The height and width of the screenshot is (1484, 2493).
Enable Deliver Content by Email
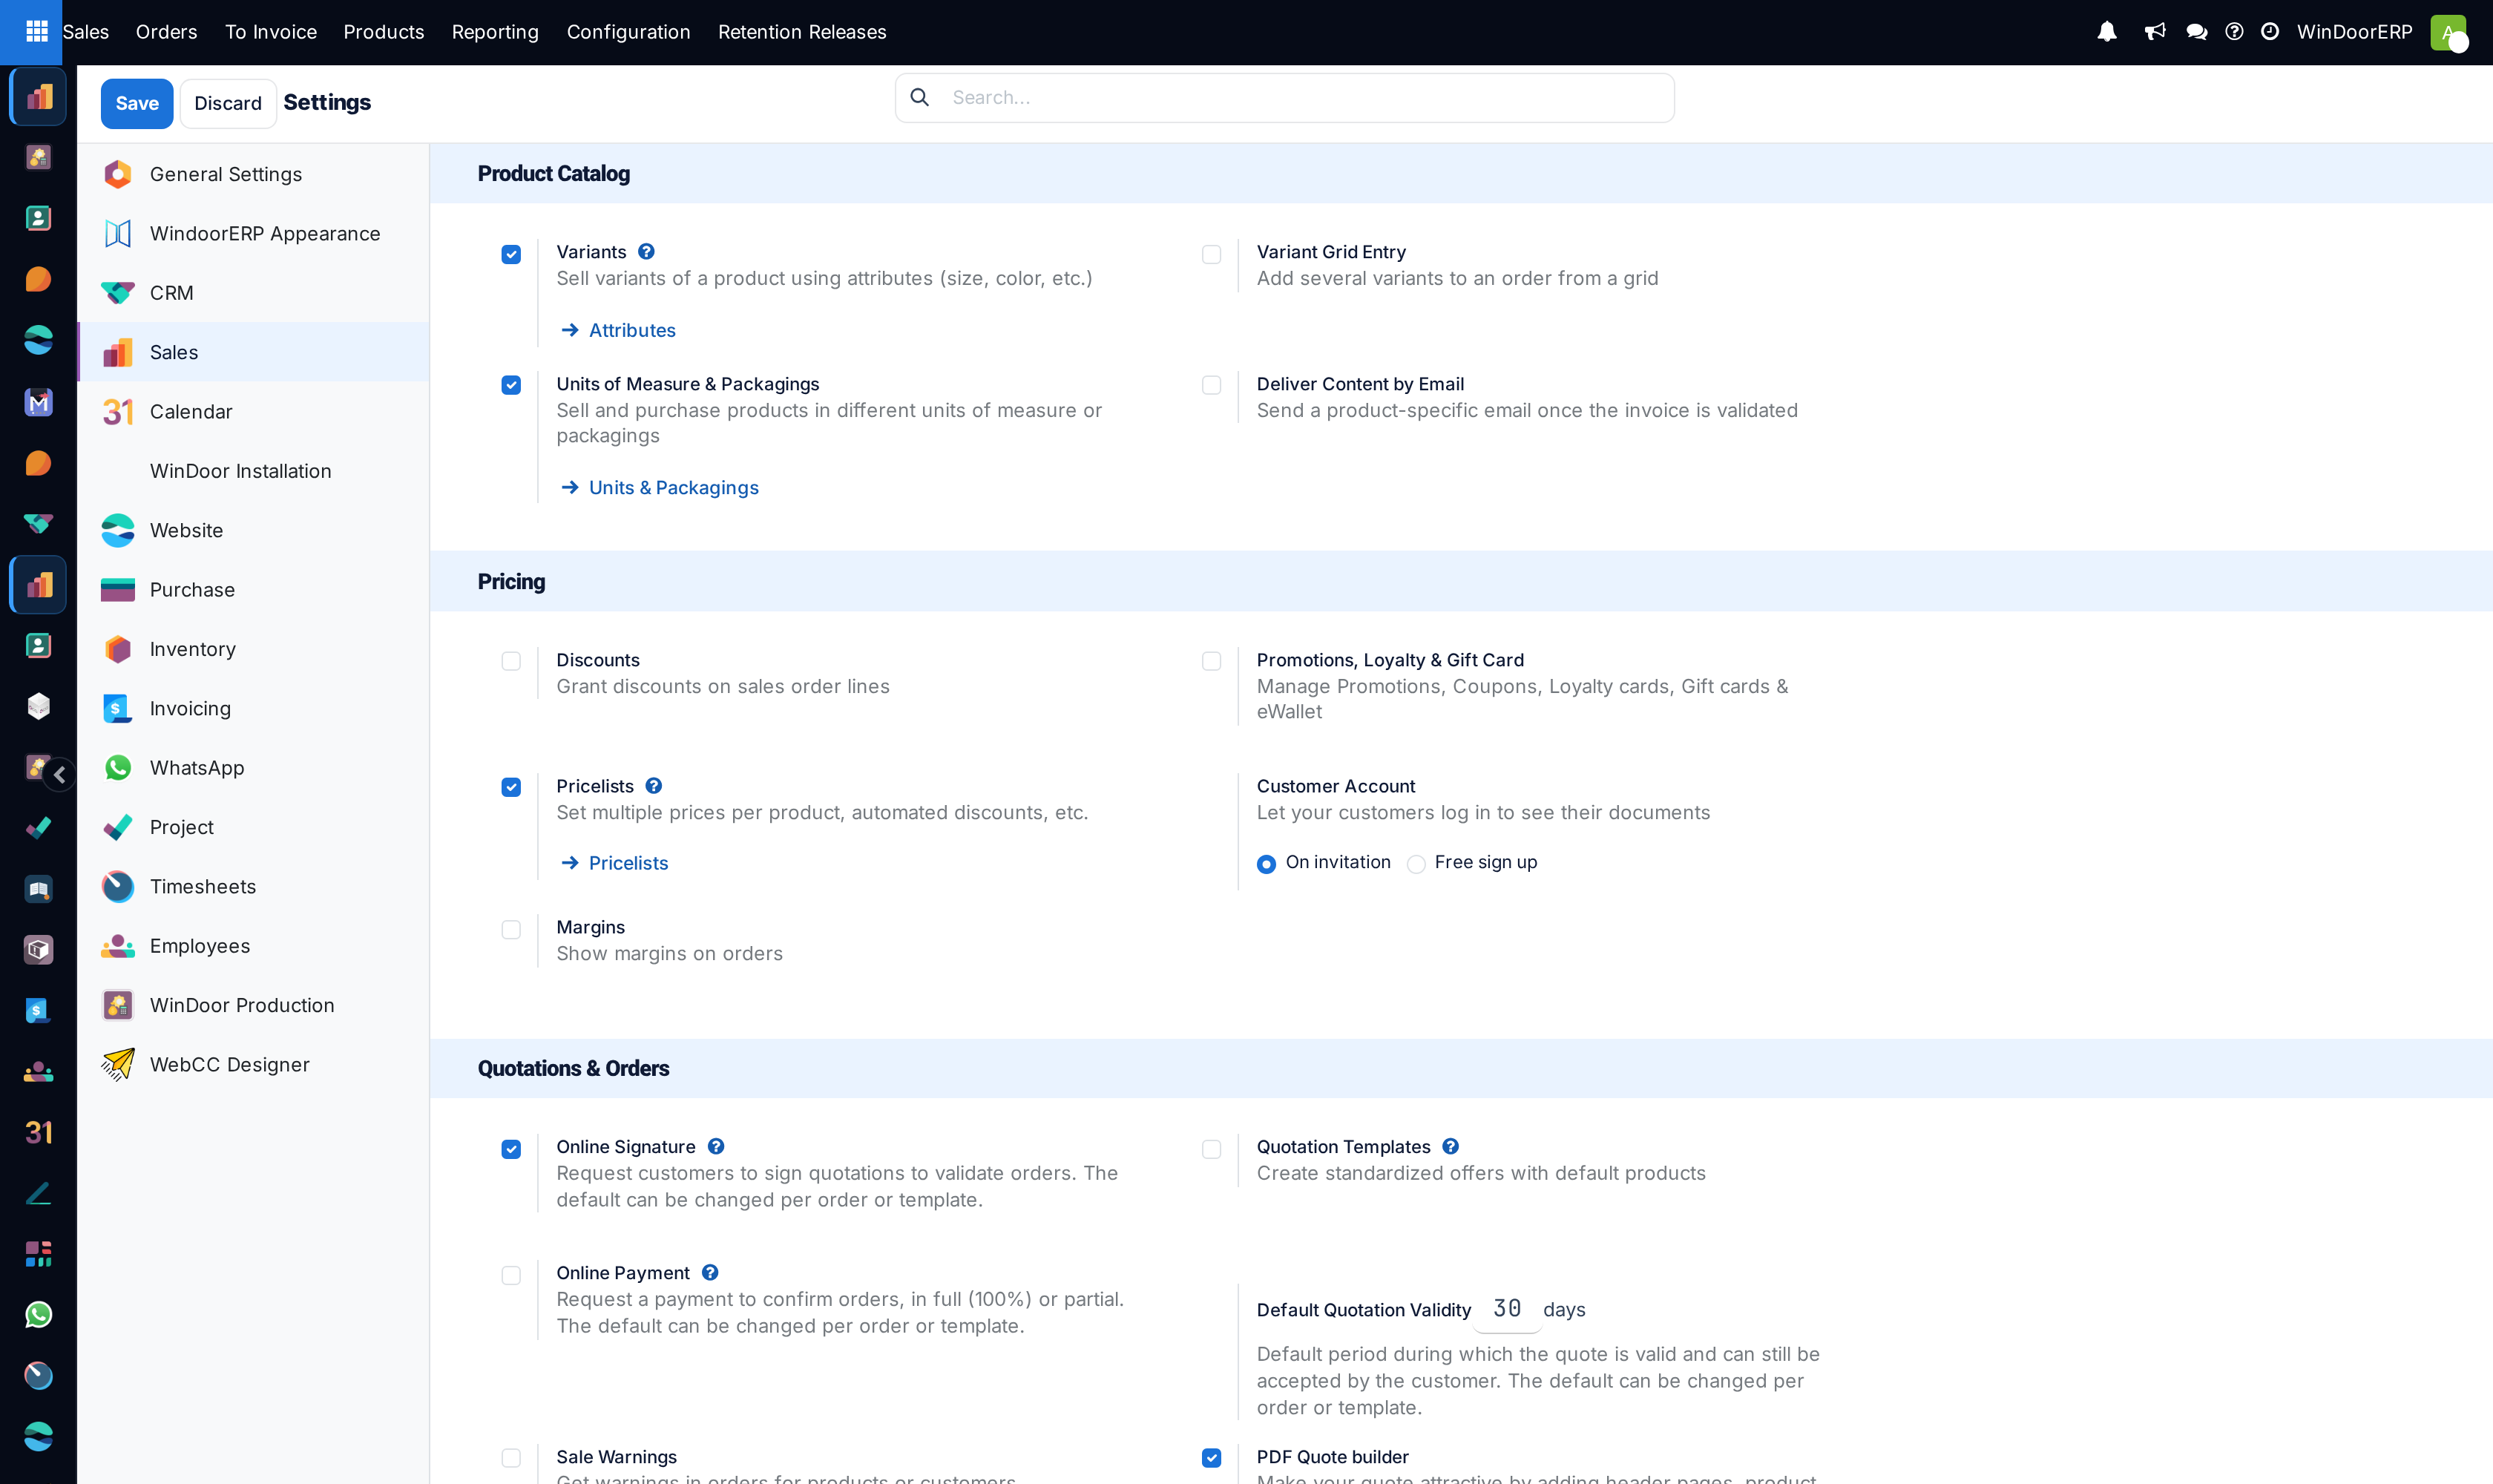(x=1211, y=385)
